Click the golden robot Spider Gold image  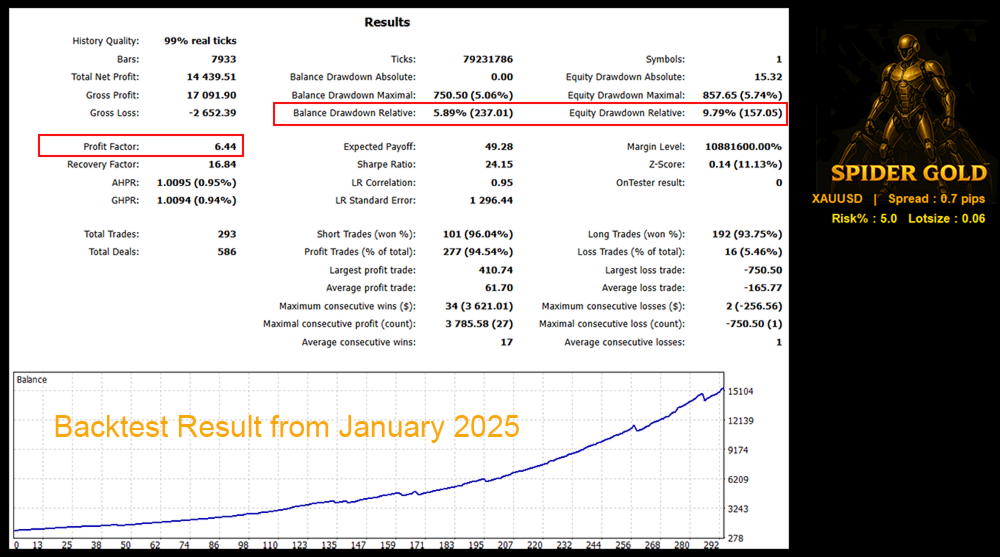pos(904,102)
